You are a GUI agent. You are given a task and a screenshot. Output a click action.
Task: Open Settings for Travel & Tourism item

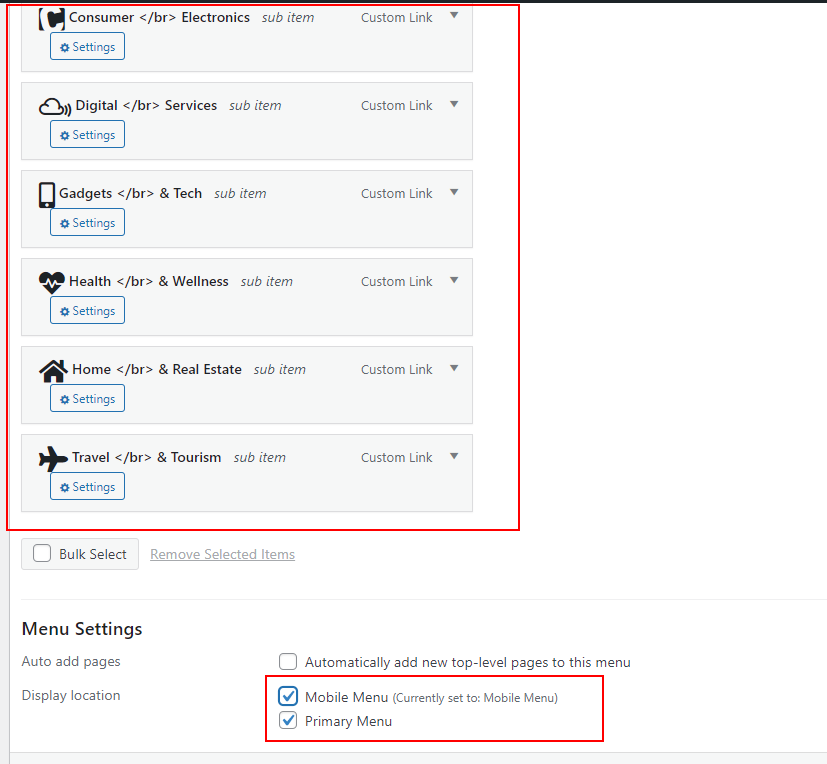point(88,487)
